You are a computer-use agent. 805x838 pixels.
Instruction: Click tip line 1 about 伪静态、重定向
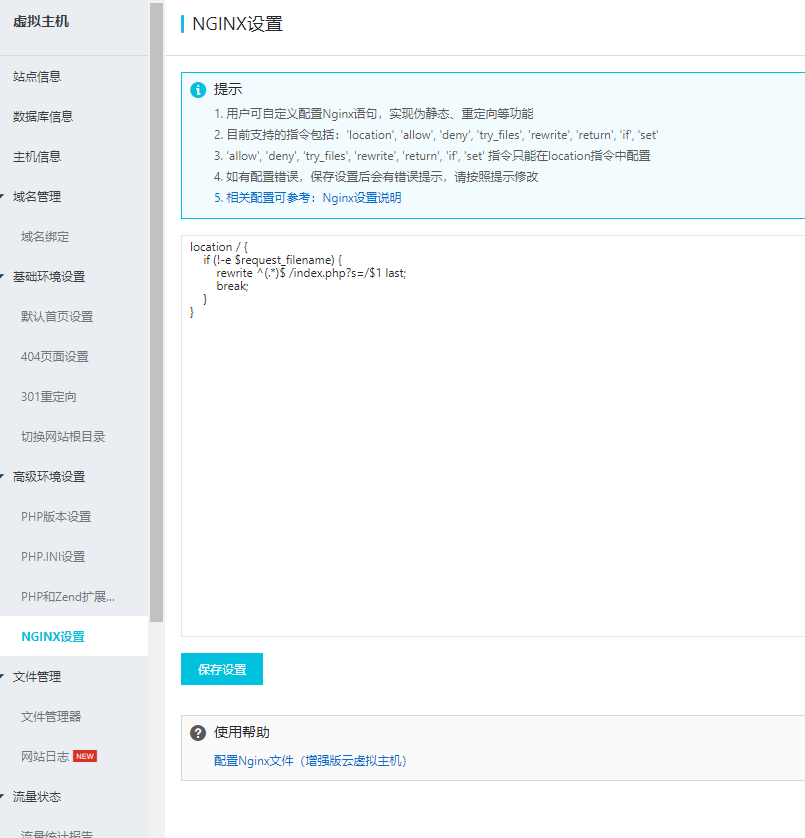(374, 114)
